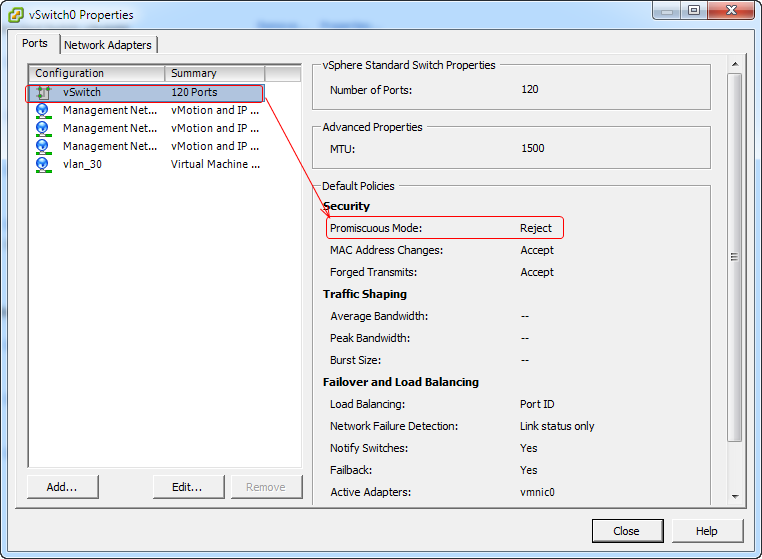Screen dimensions: 762x559
Task: Click the Configuration column header
Action: [97, 73]
